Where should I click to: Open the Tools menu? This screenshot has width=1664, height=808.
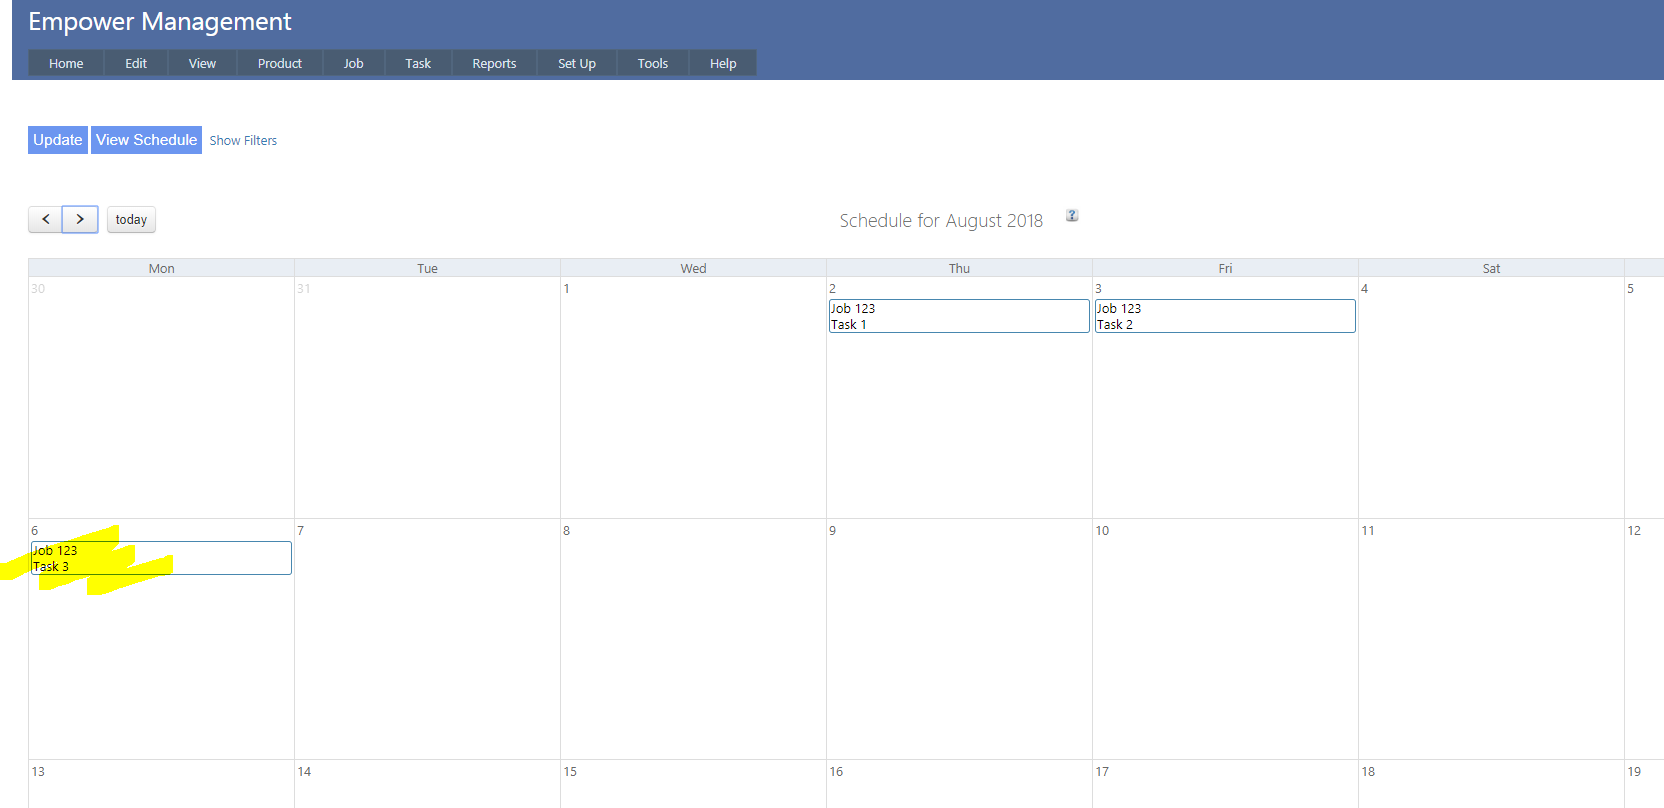[652, 63]
